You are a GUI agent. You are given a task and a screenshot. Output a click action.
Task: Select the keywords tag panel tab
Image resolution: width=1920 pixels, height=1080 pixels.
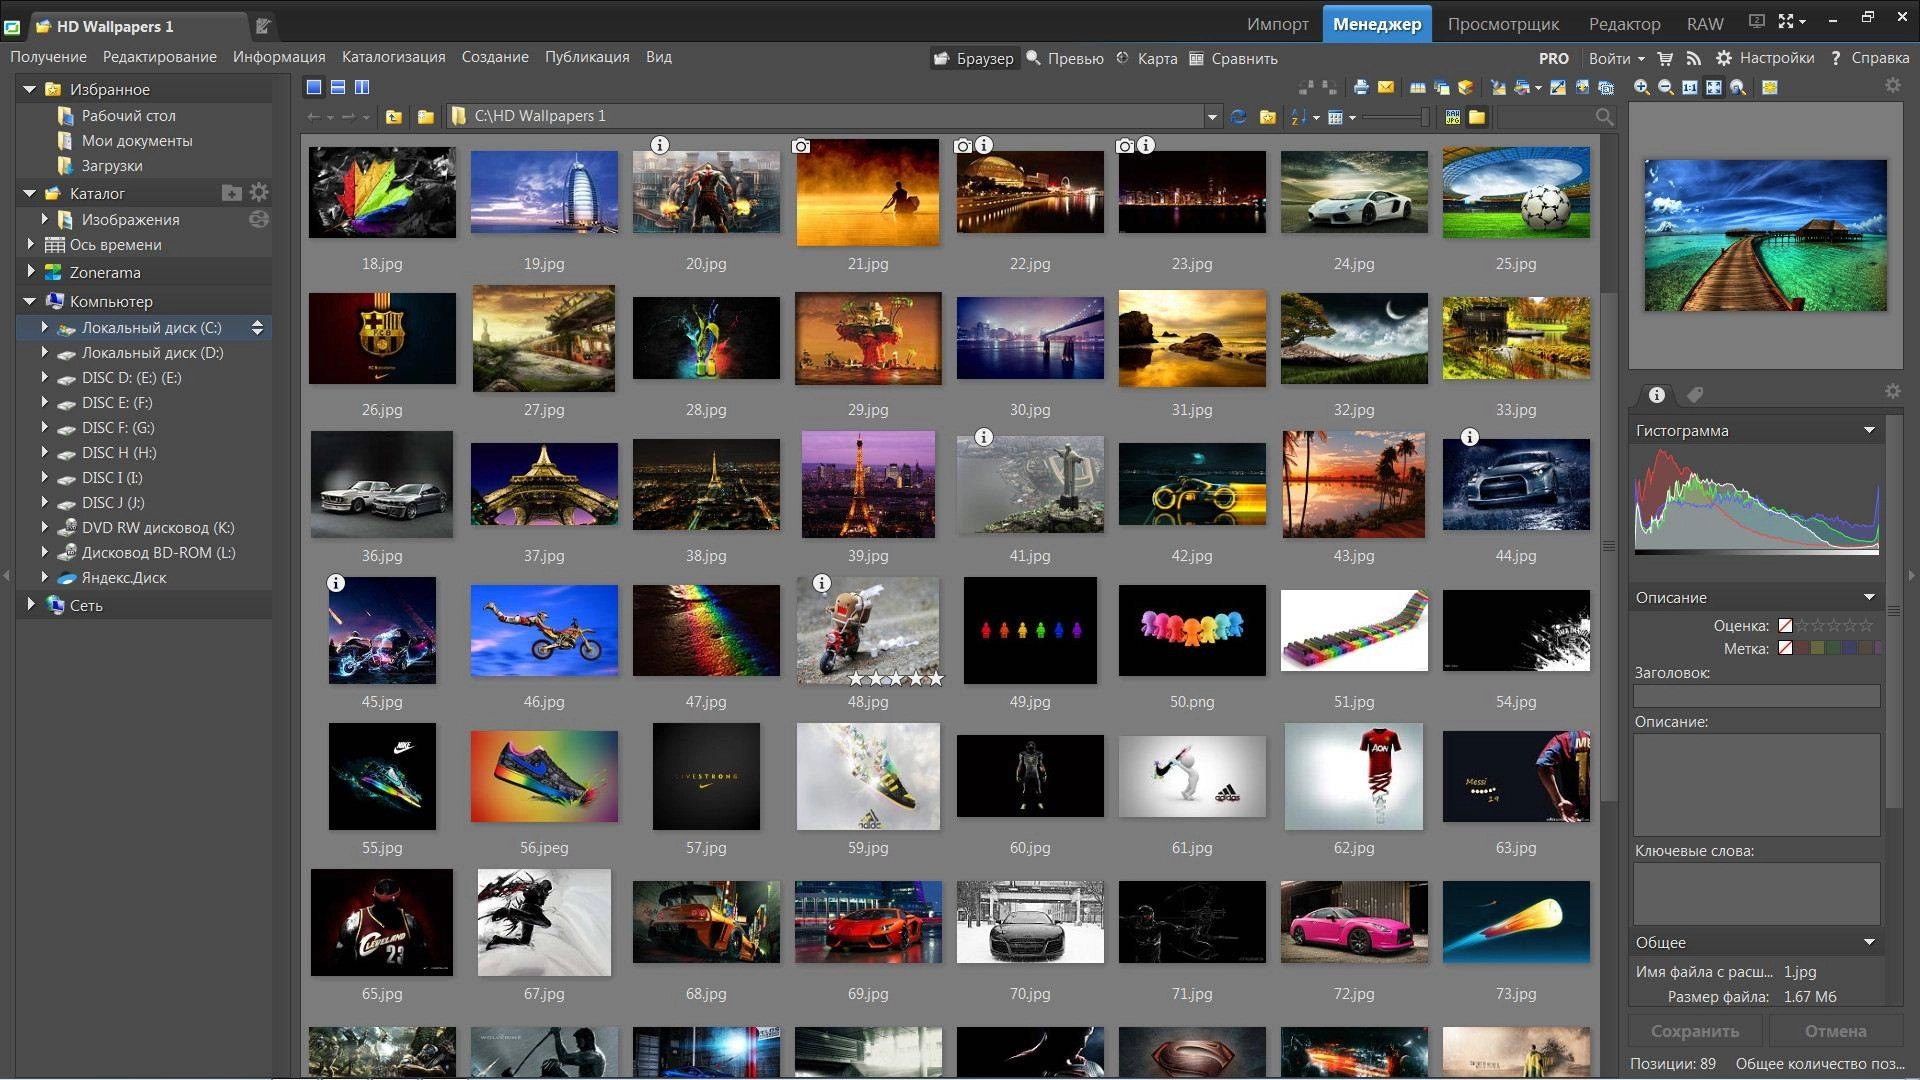tap(1695, 395)
